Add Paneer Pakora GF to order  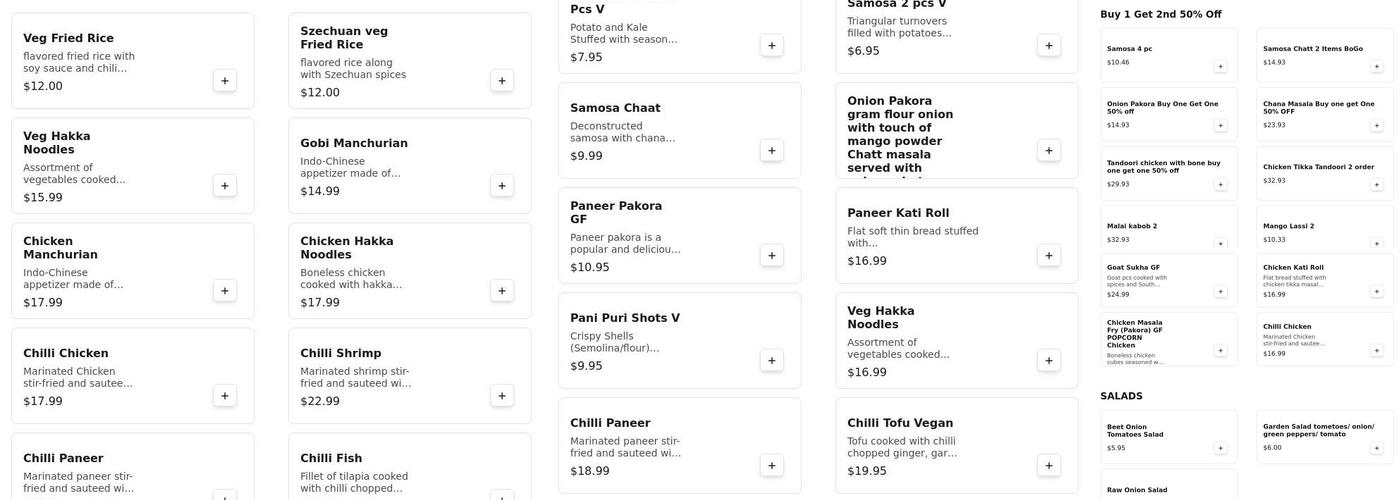click(771, 256)
